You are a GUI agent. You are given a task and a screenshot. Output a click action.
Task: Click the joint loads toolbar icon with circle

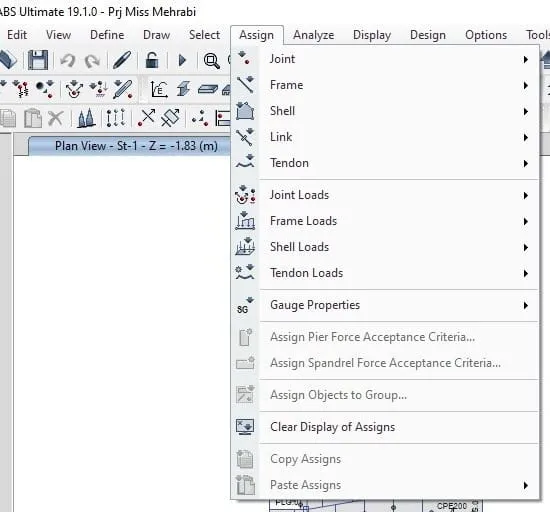[x=74, y=89]
